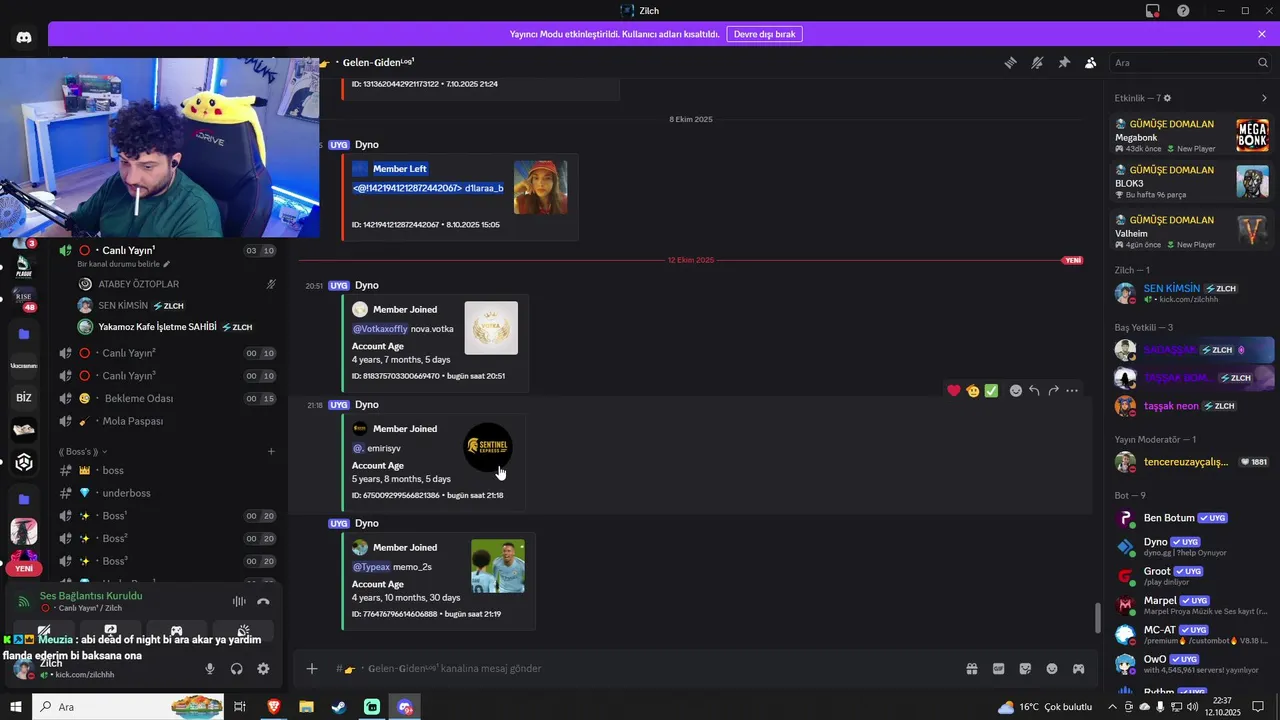Share screen from voice panel
This screenshot has width=1280, height=720.
pyautogui.click(x=110, y=631)
